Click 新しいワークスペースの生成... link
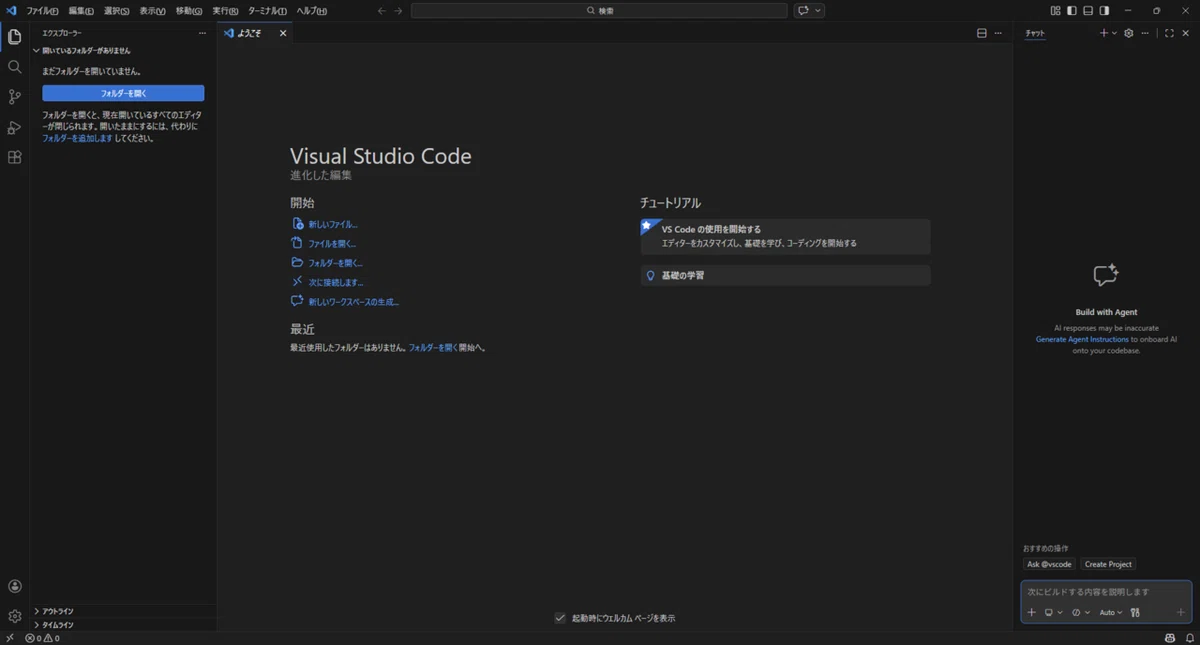Viewport: 1200px width, 645px height. [353, 301]
